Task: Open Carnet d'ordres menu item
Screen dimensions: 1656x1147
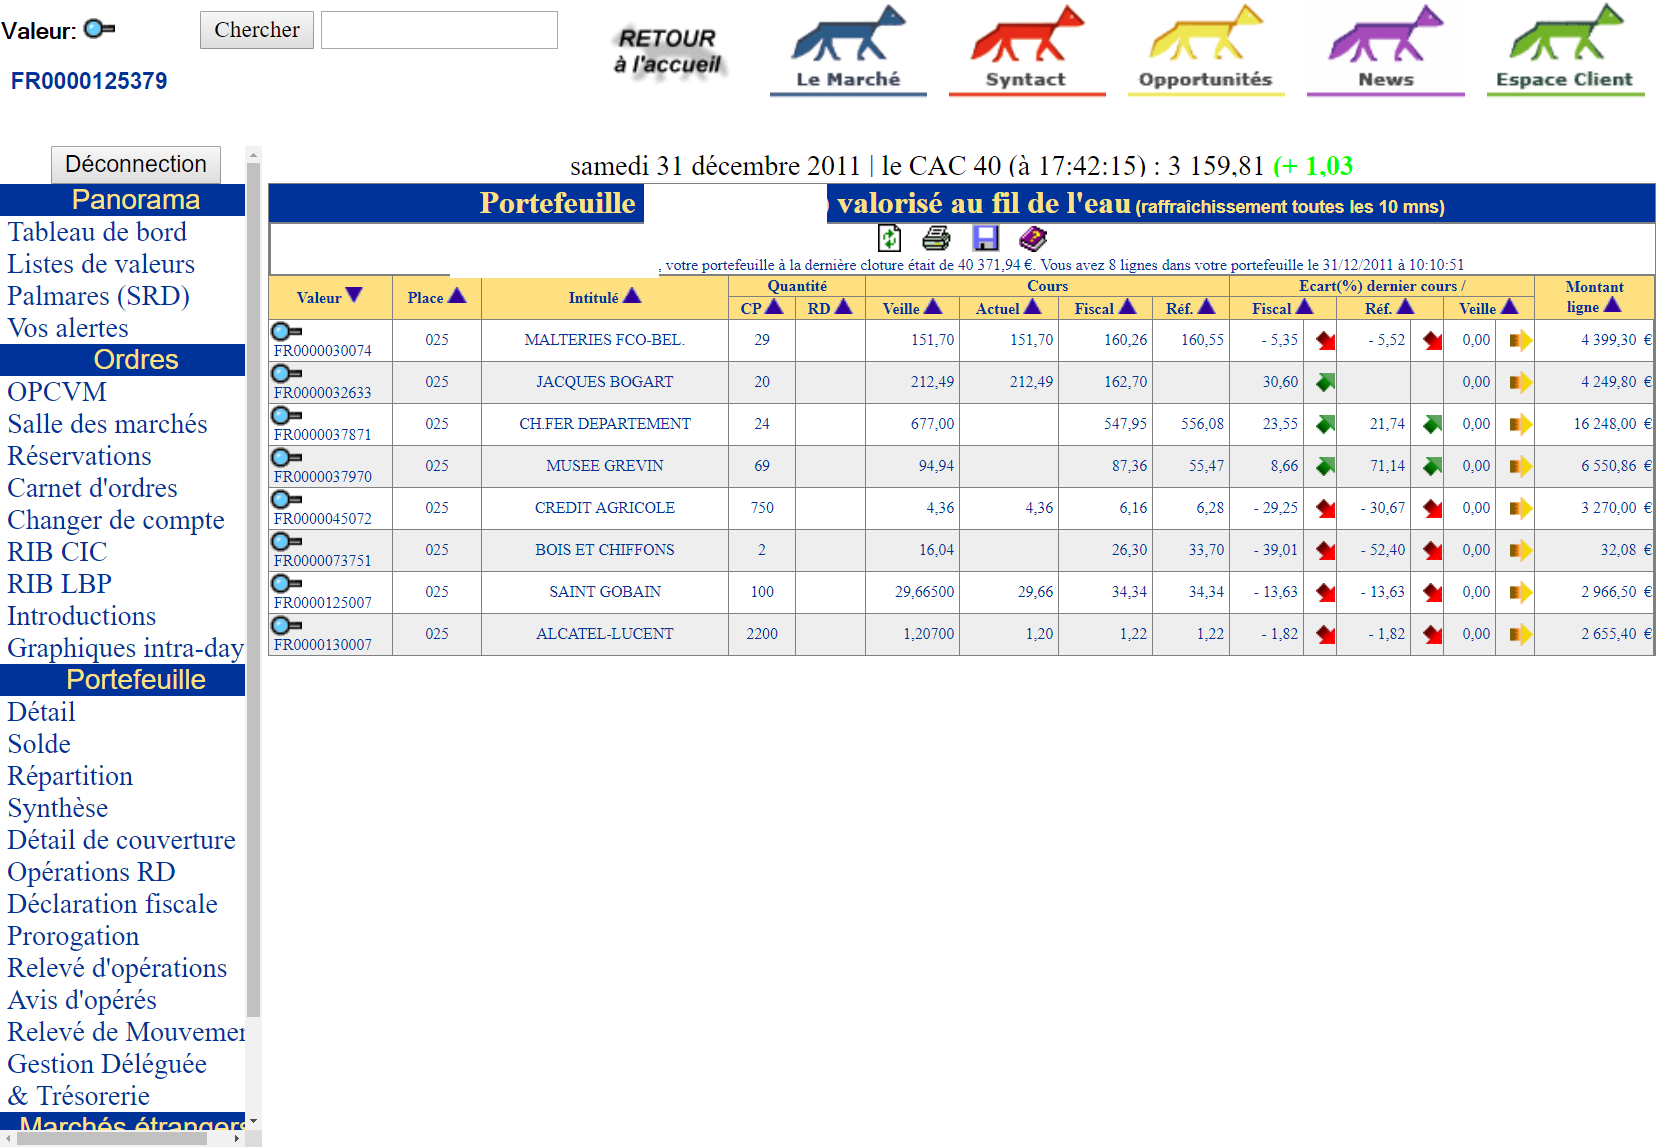Action: (x=92, y=488)
